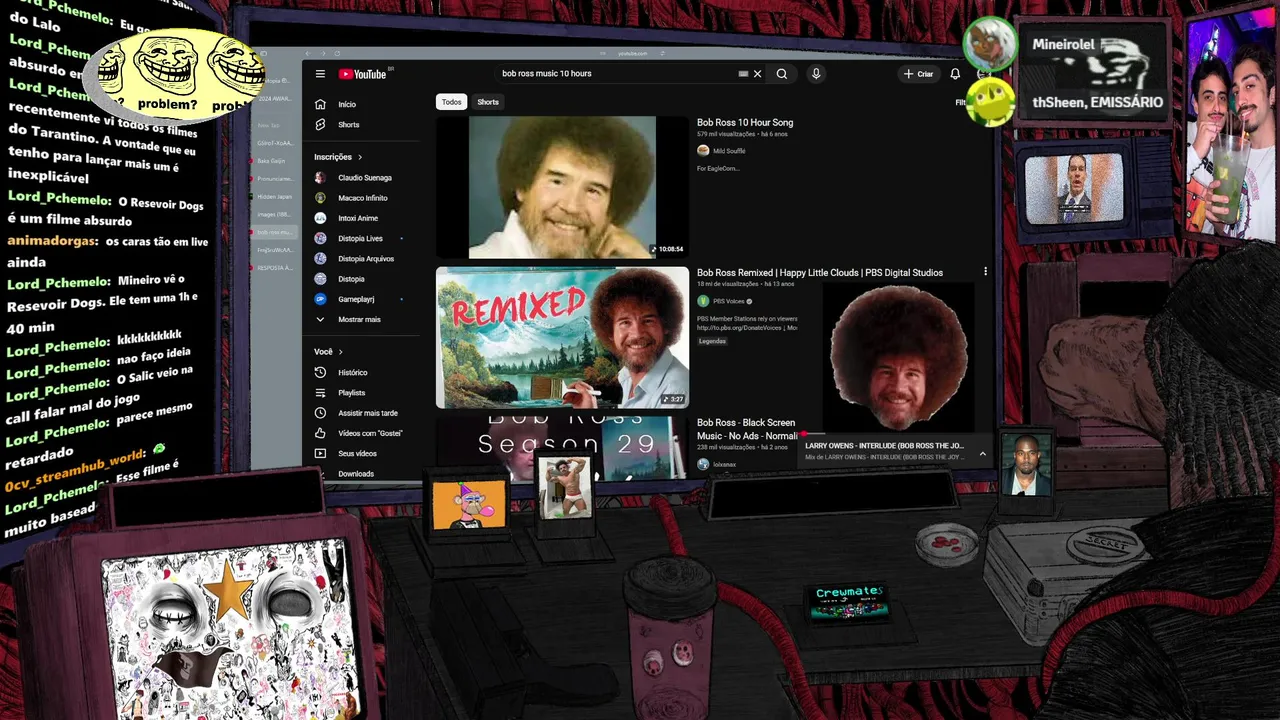This screenshot has width=1280, height=720.
Task: Open the Gameplayrj channel avatar
Action: (x=320, y=299)
